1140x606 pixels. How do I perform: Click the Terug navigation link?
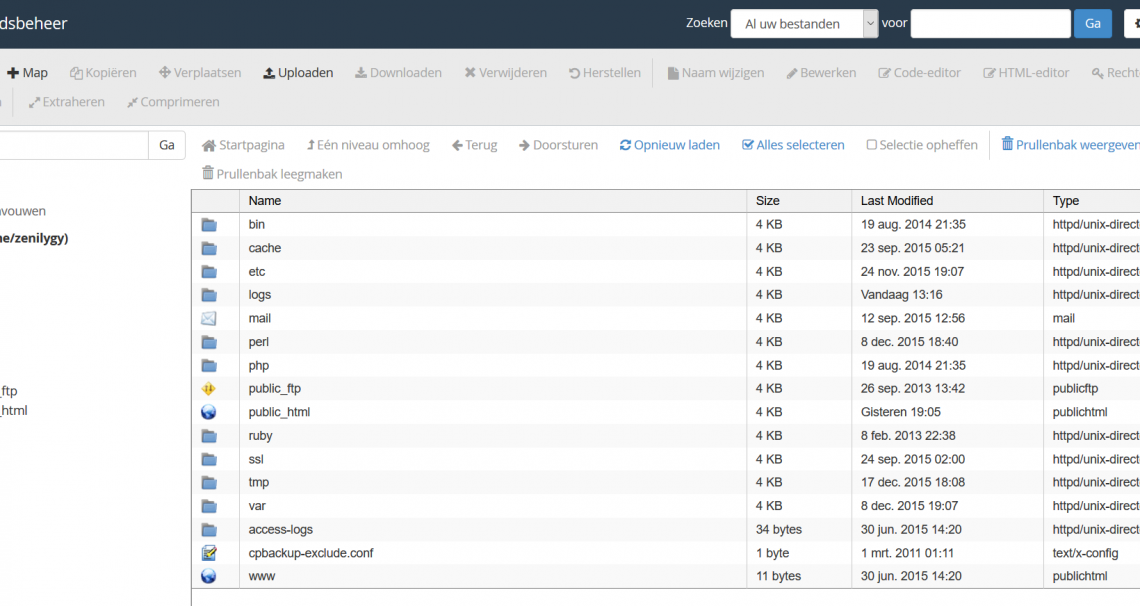[475, 145]
